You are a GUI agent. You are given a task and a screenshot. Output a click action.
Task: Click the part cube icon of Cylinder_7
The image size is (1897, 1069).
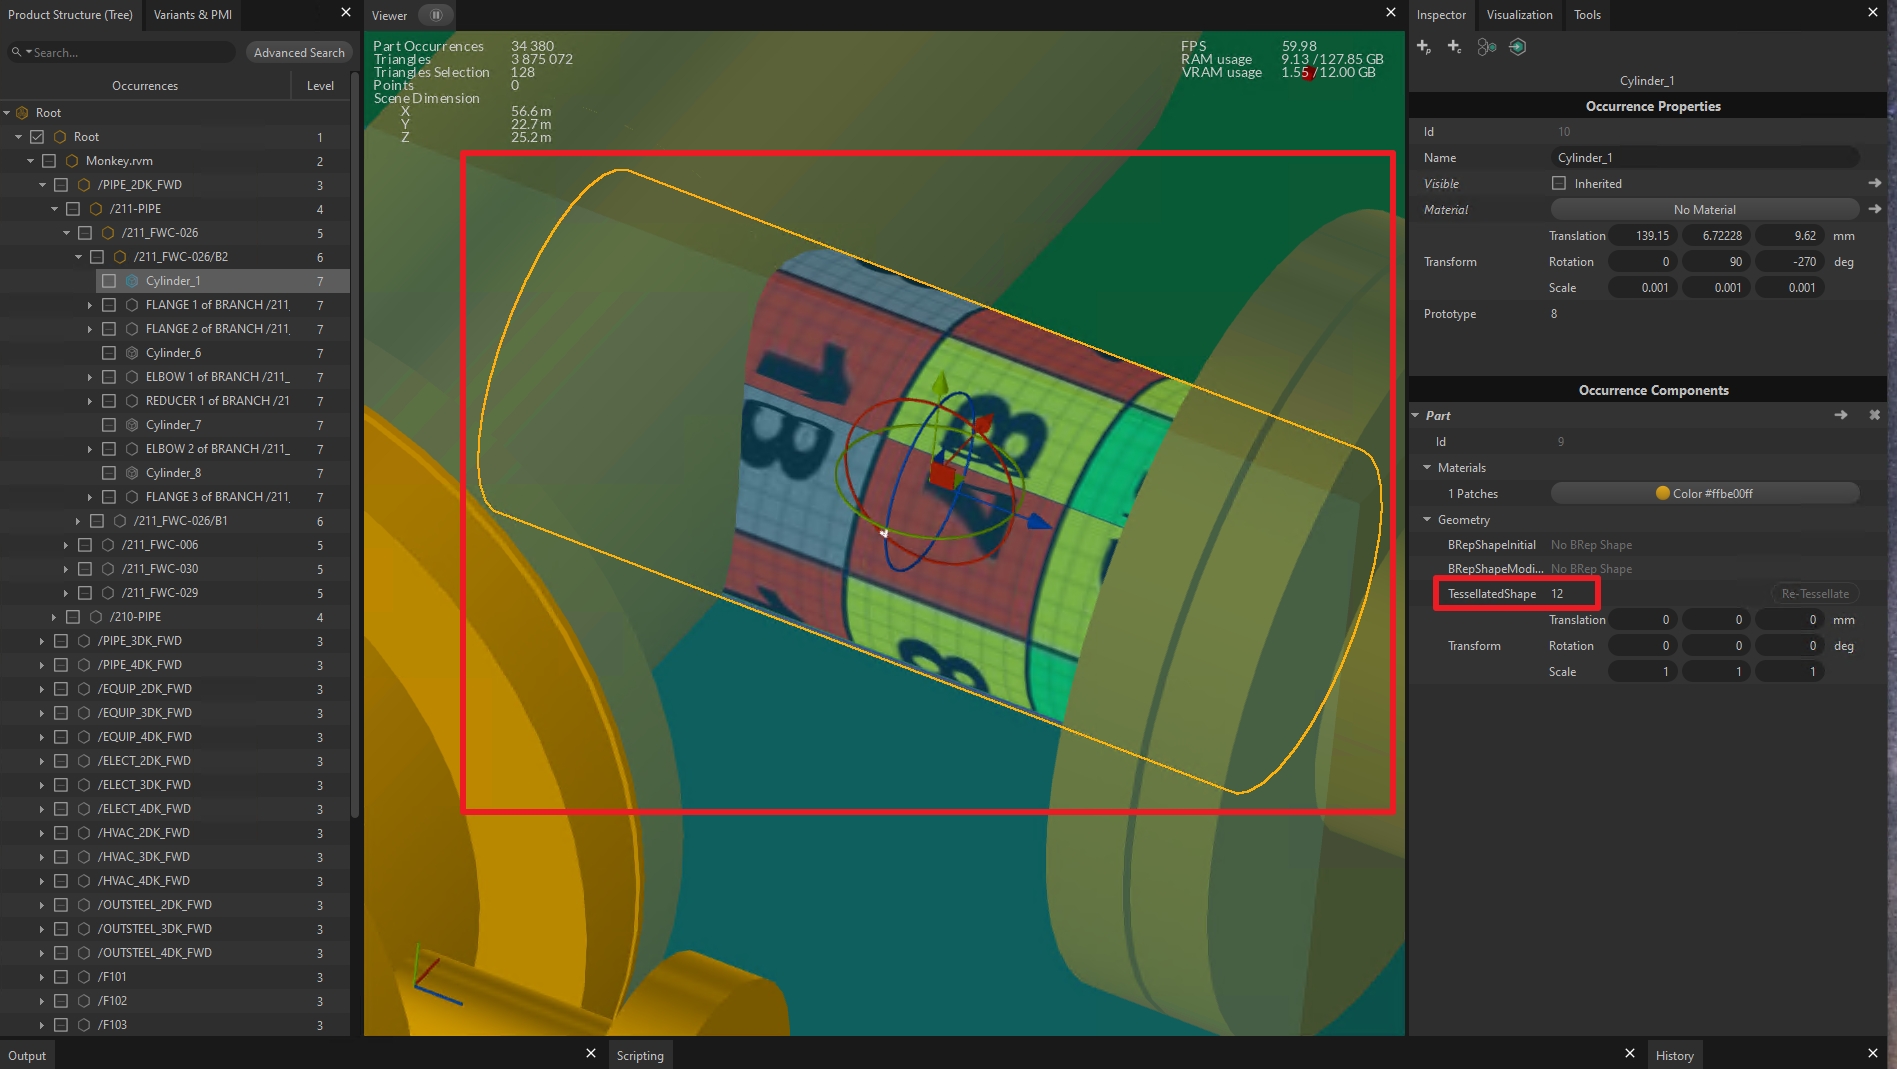pos(132,425)
